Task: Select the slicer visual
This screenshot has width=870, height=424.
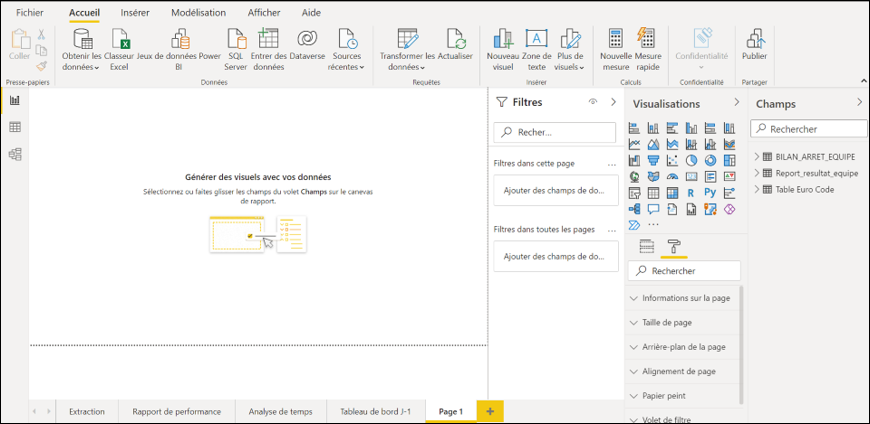Action: pos(634,193)
